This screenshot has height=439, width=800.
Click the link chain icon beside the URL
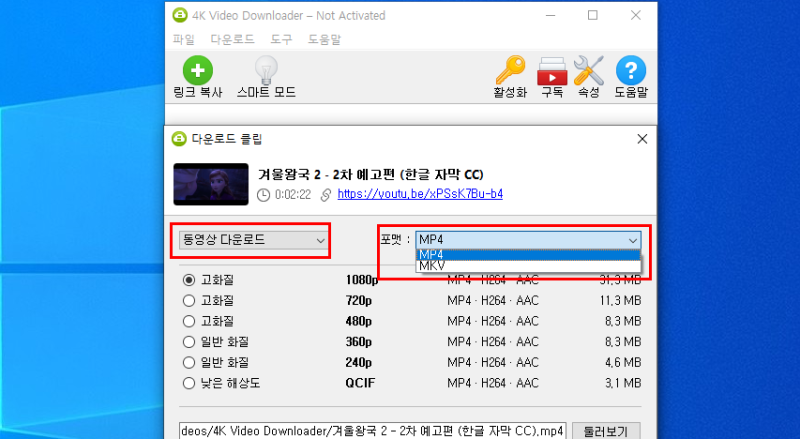click(326, 194)
